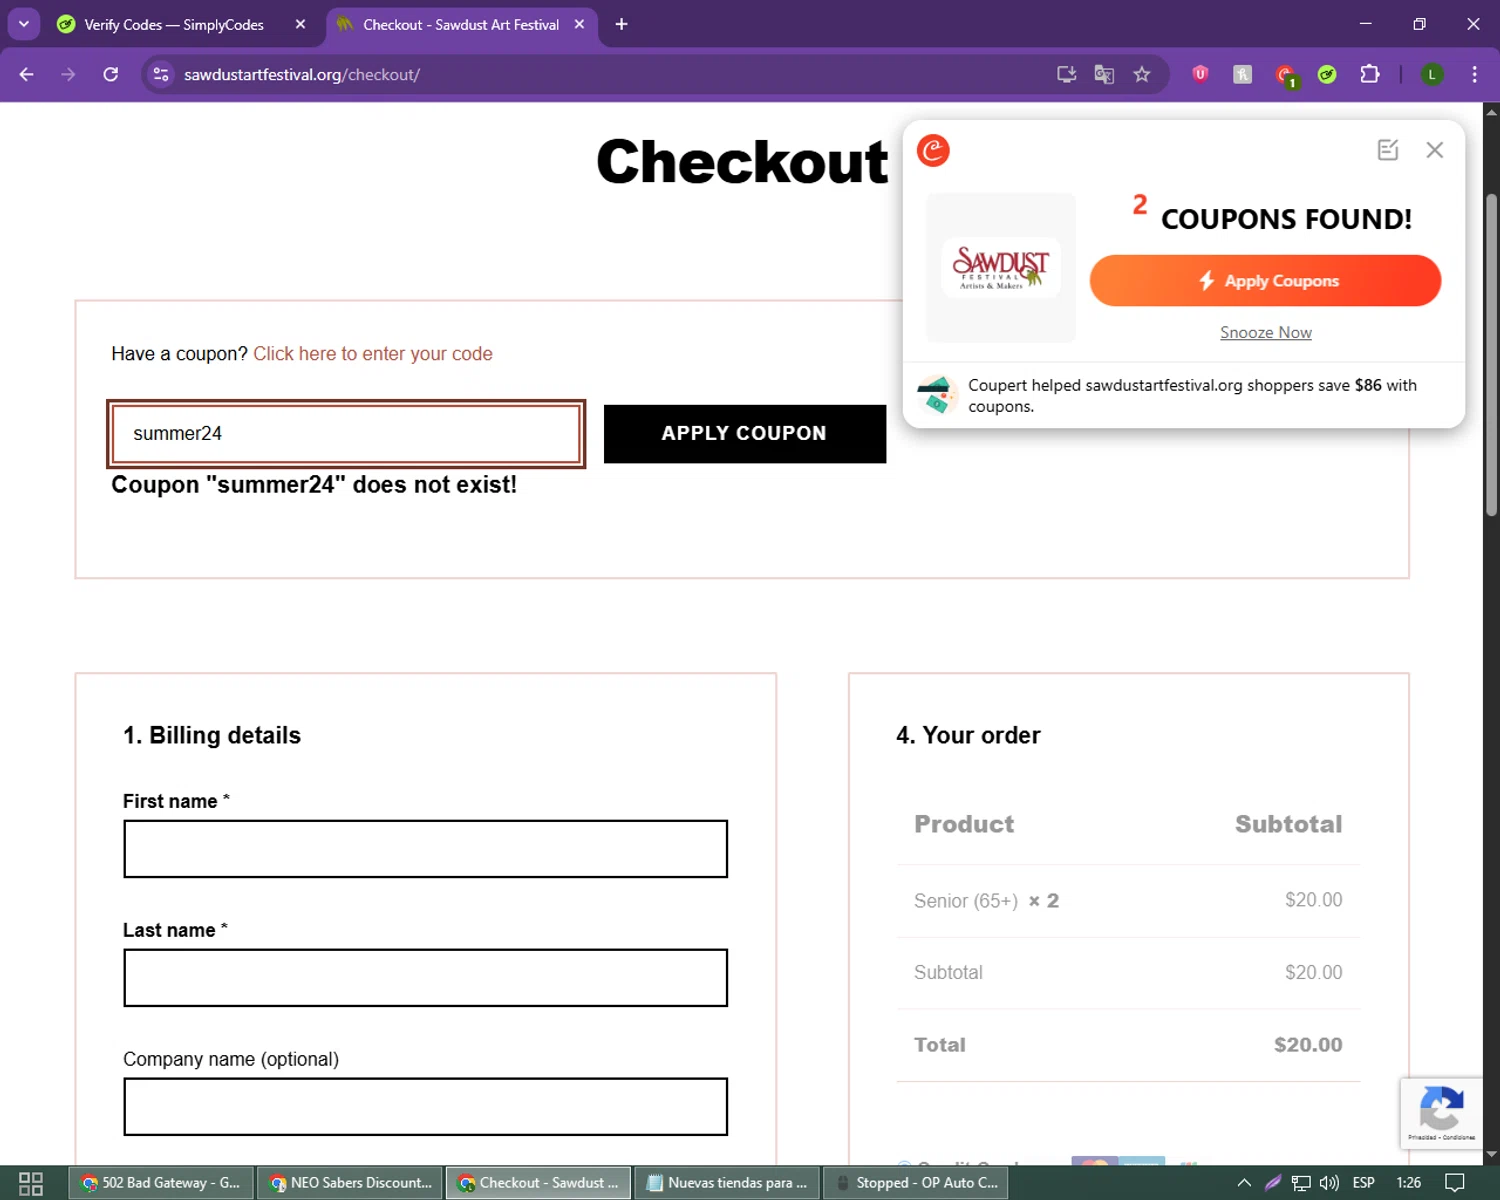
Task: Open Stopped - OP Auto C taskbar item
Action: click(x=916, y=1183)
